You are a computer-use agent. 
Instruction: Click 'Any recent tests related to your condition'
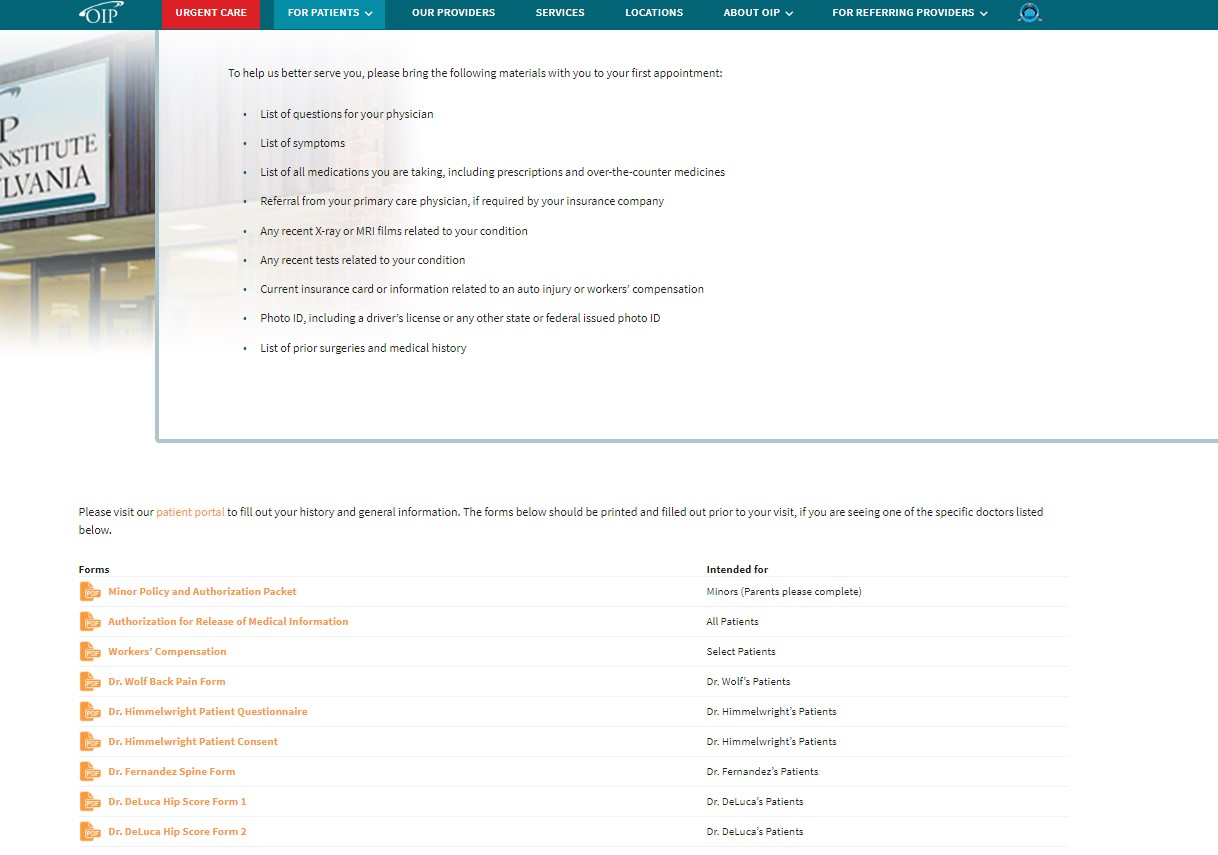(363, 260)
